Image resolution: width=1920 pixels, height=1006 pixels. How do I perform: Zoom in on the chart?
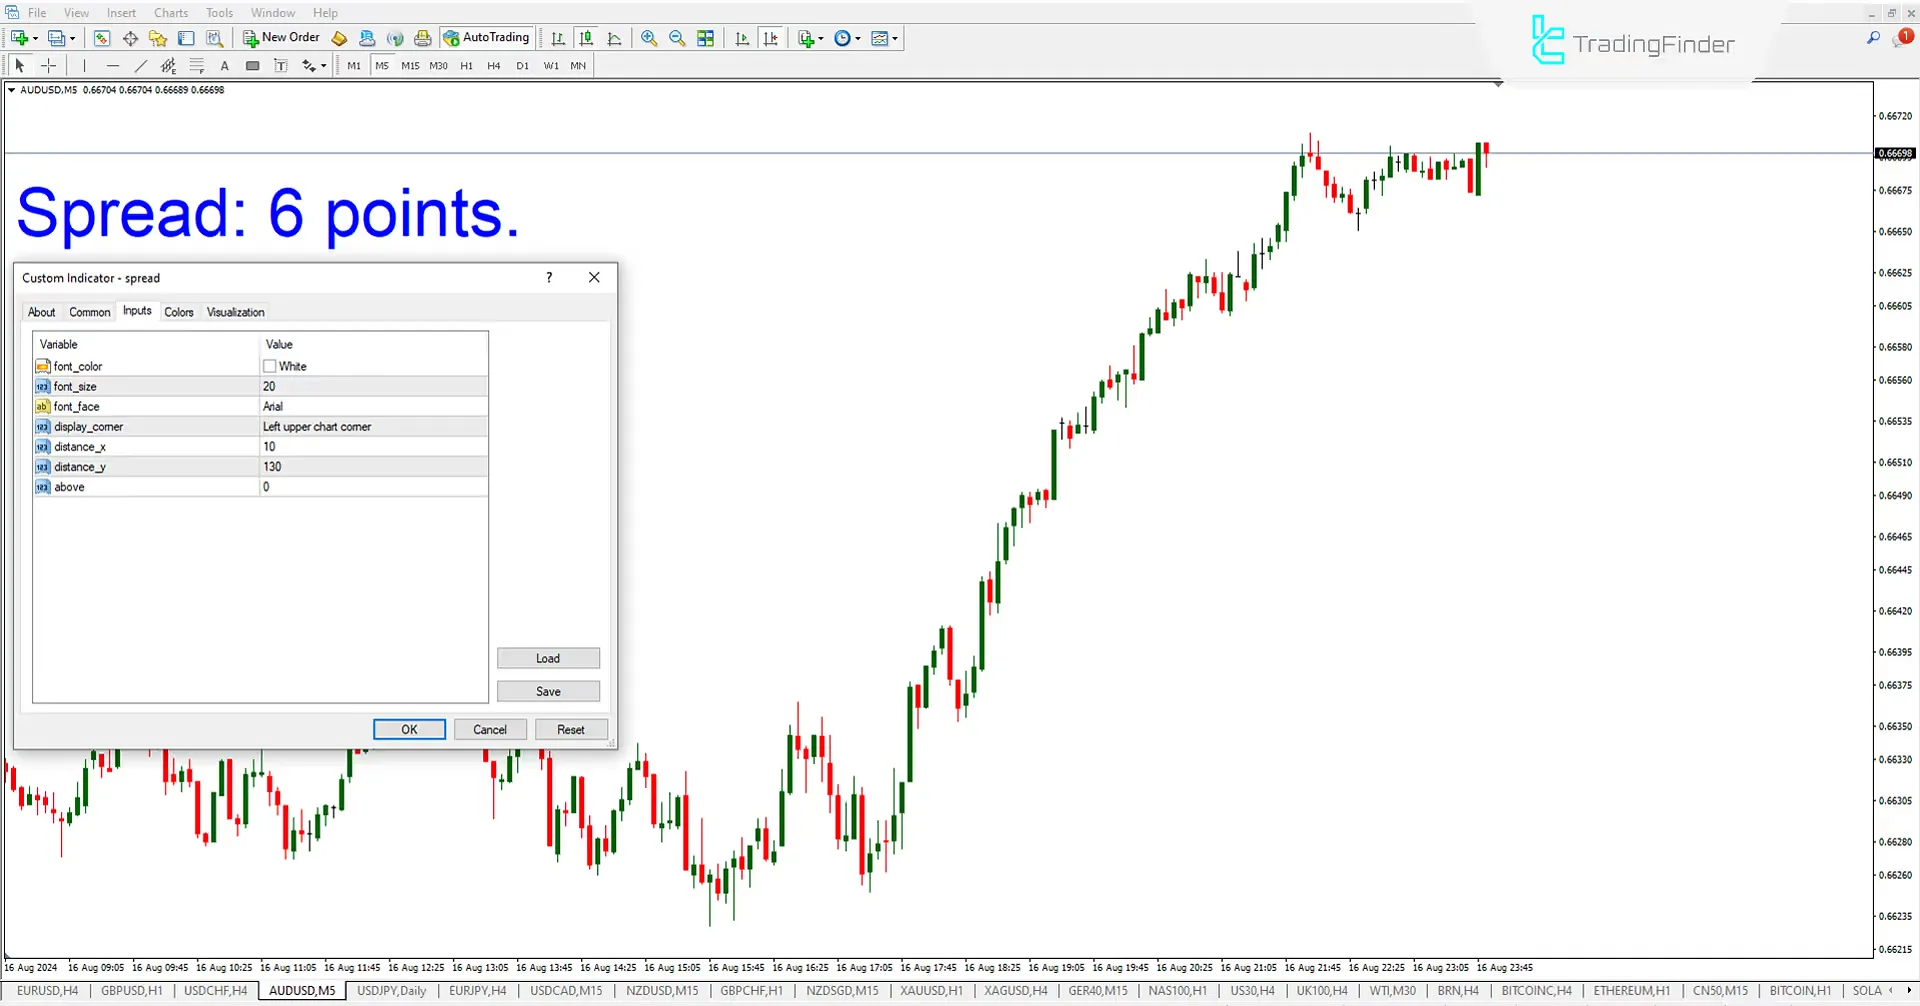[x=649, y=38]
